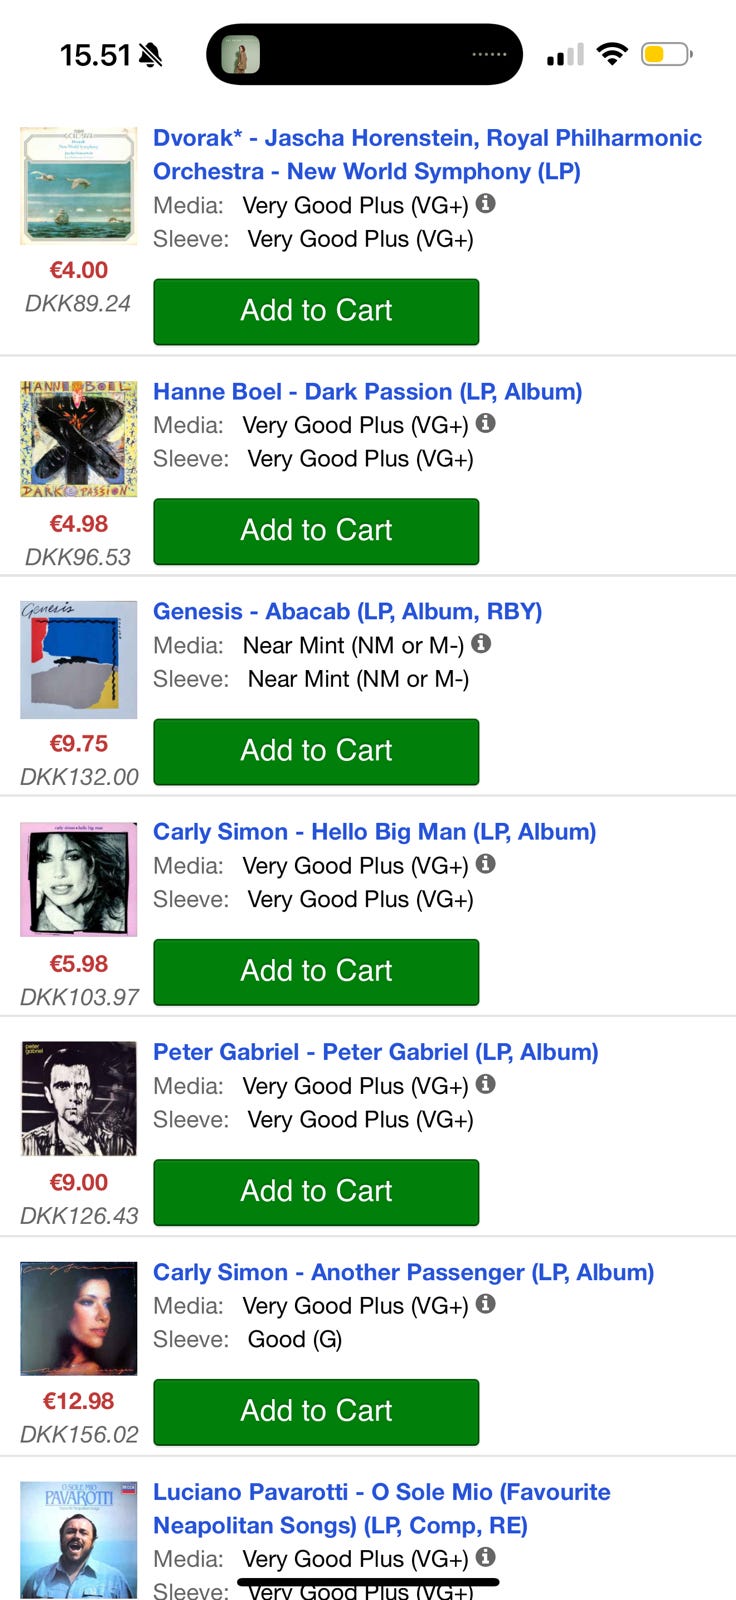The image size is (736, 1600).
Task: Tap info icon beside Dvorak media condition
Action: click(x=486, y=204)
